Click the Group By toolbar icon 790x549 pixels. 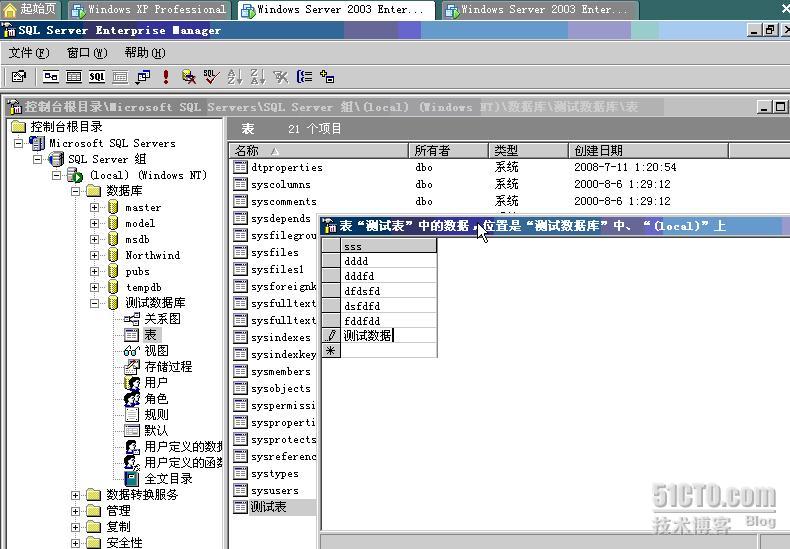pyautogui.click(x=304, y=77)
